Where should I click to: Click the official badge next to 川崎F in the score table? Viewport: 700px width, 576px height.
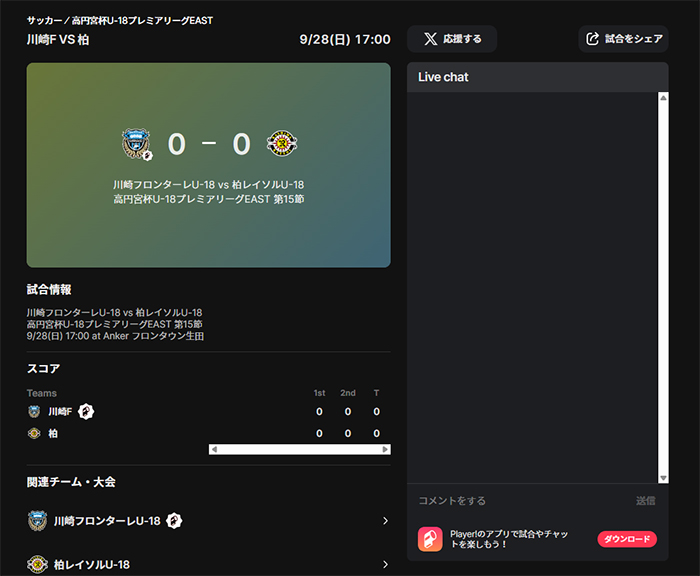[x=86, y=411]
